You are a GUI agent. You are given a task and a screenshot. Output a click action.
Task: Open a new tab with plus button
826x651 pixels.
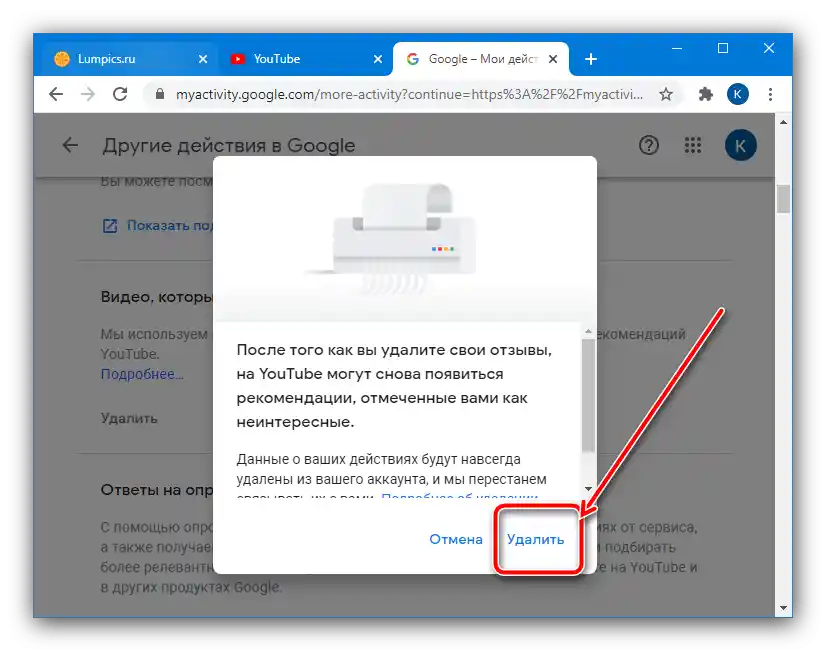click(x=591, y=59)
